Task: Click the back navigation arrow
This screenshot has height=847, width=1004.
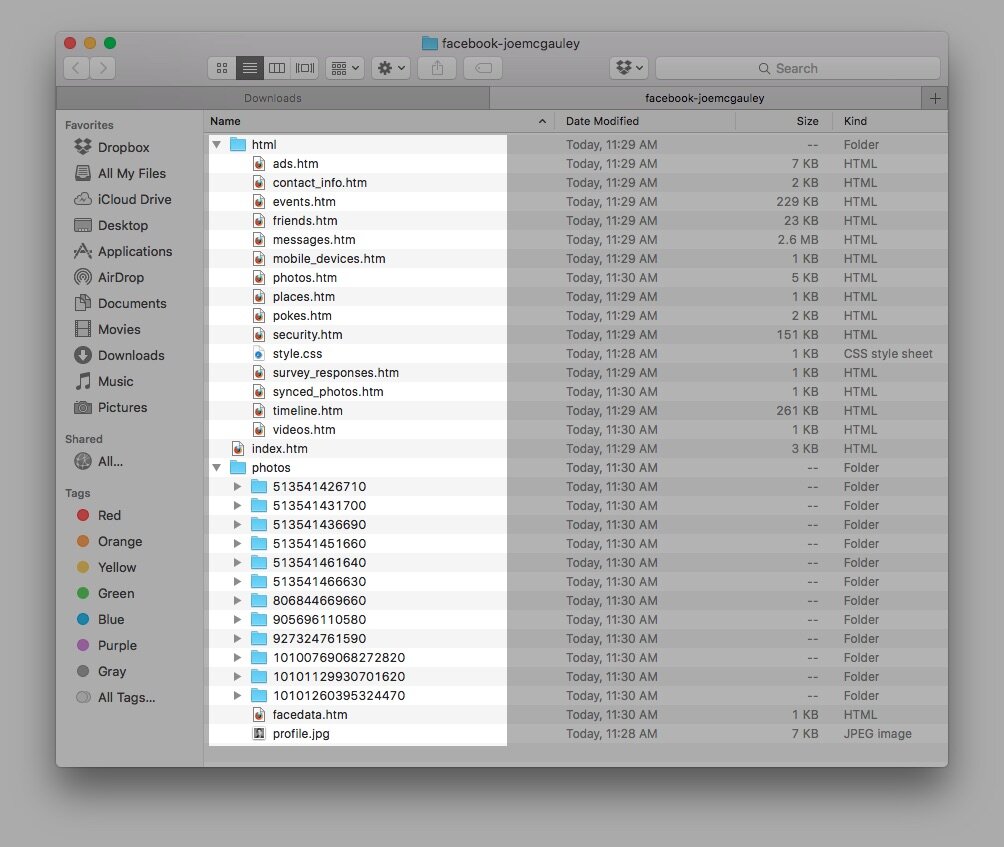Action: point(76,68)
